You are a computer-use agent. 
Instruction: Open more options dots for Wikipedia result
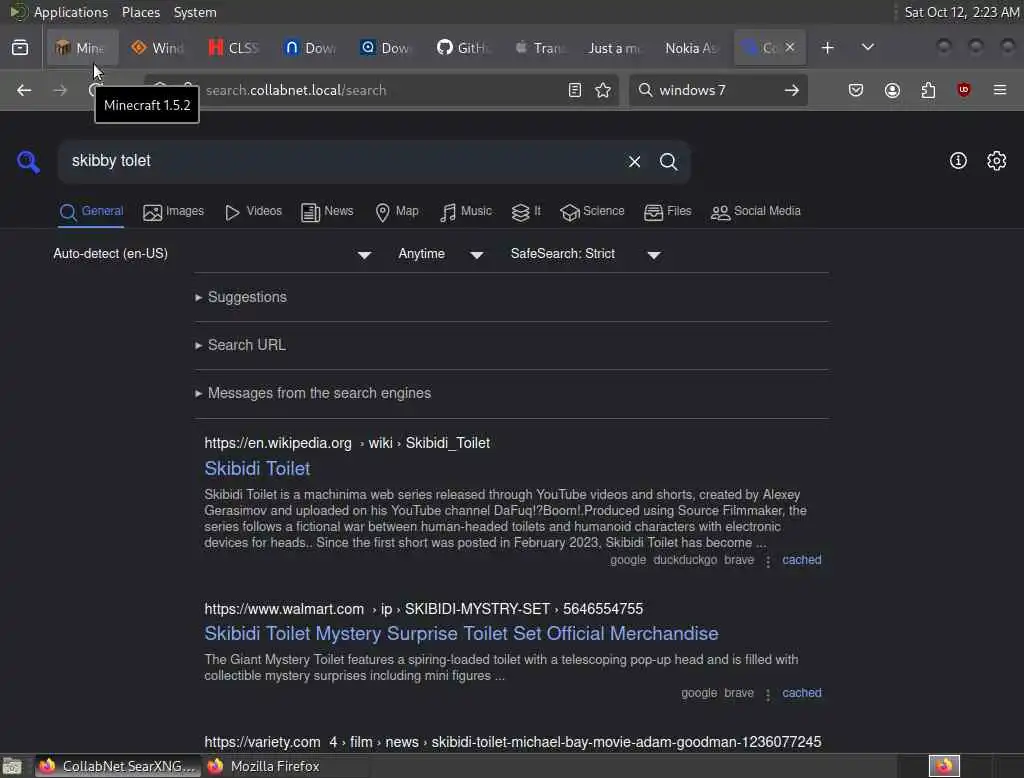pyautogui.click(x=768, y=561)
